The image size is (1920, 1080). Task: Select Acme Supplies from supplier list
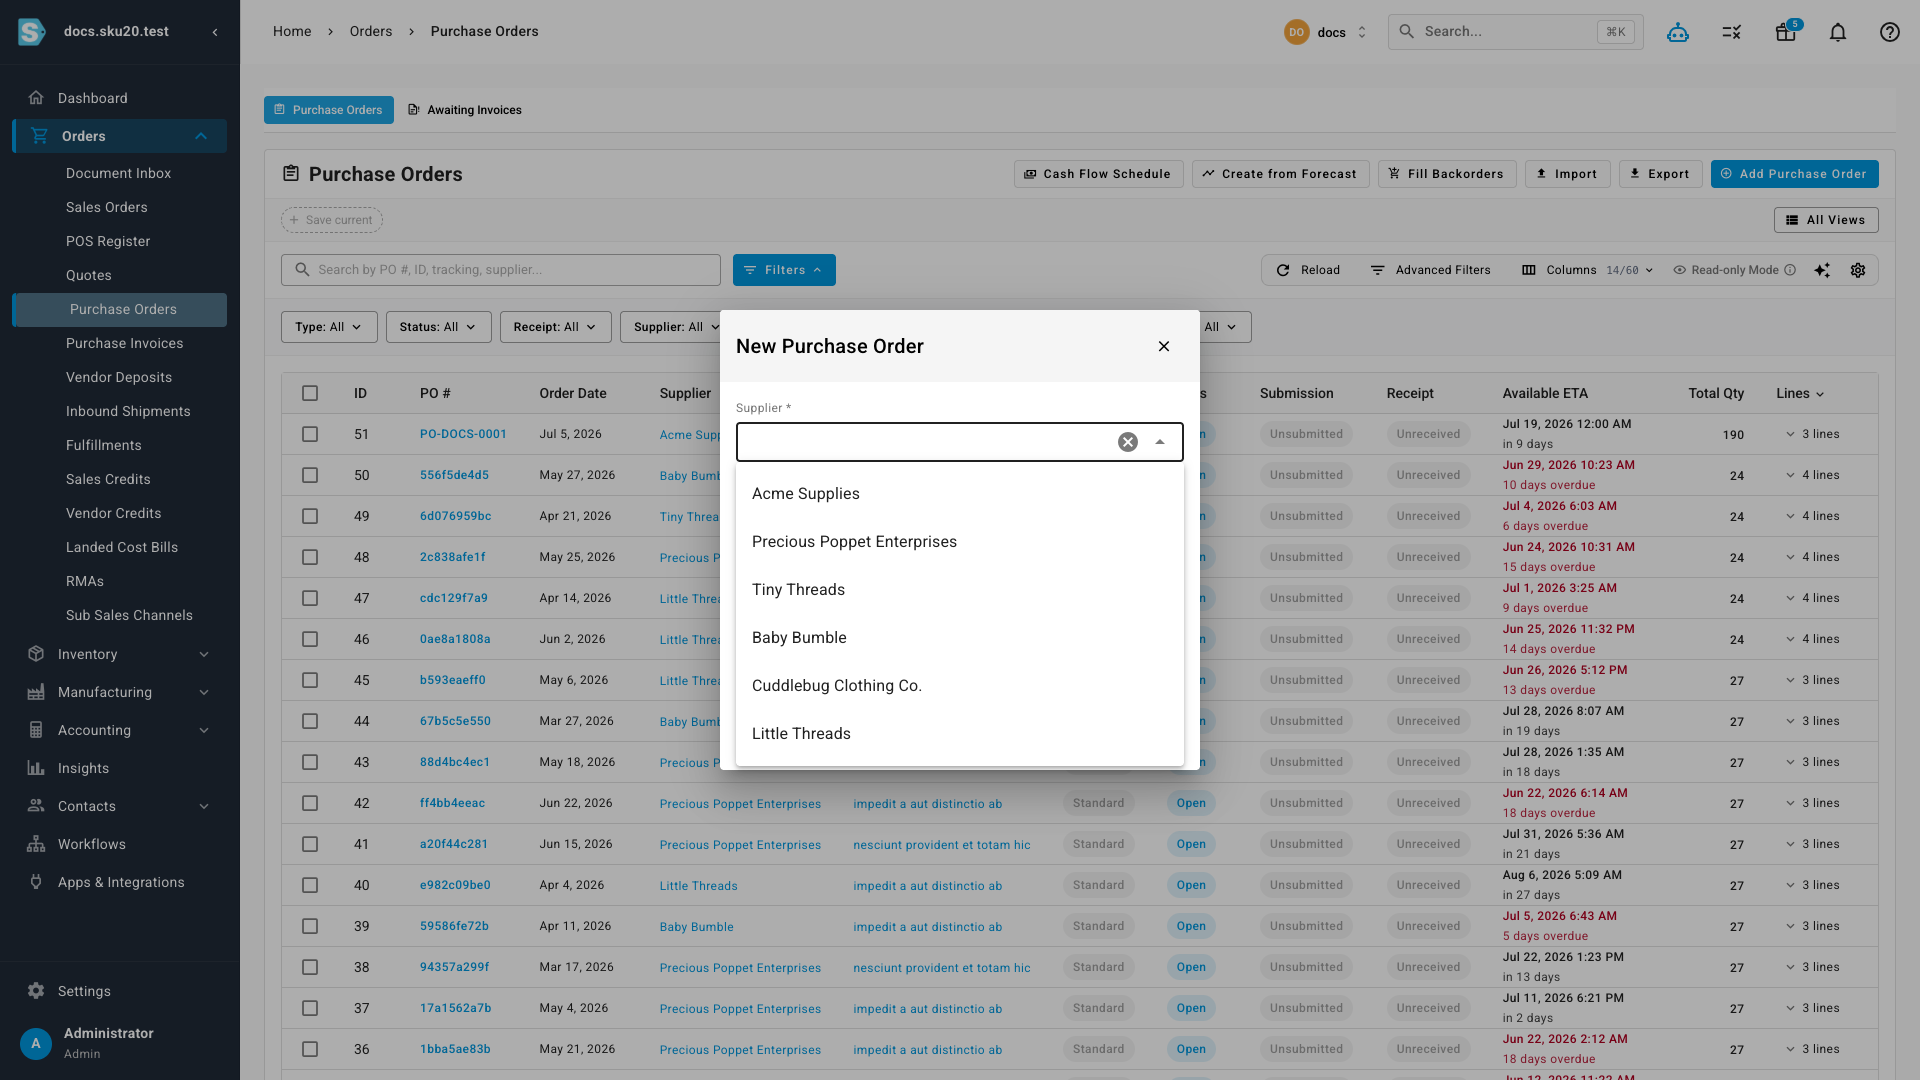[960, 494]
